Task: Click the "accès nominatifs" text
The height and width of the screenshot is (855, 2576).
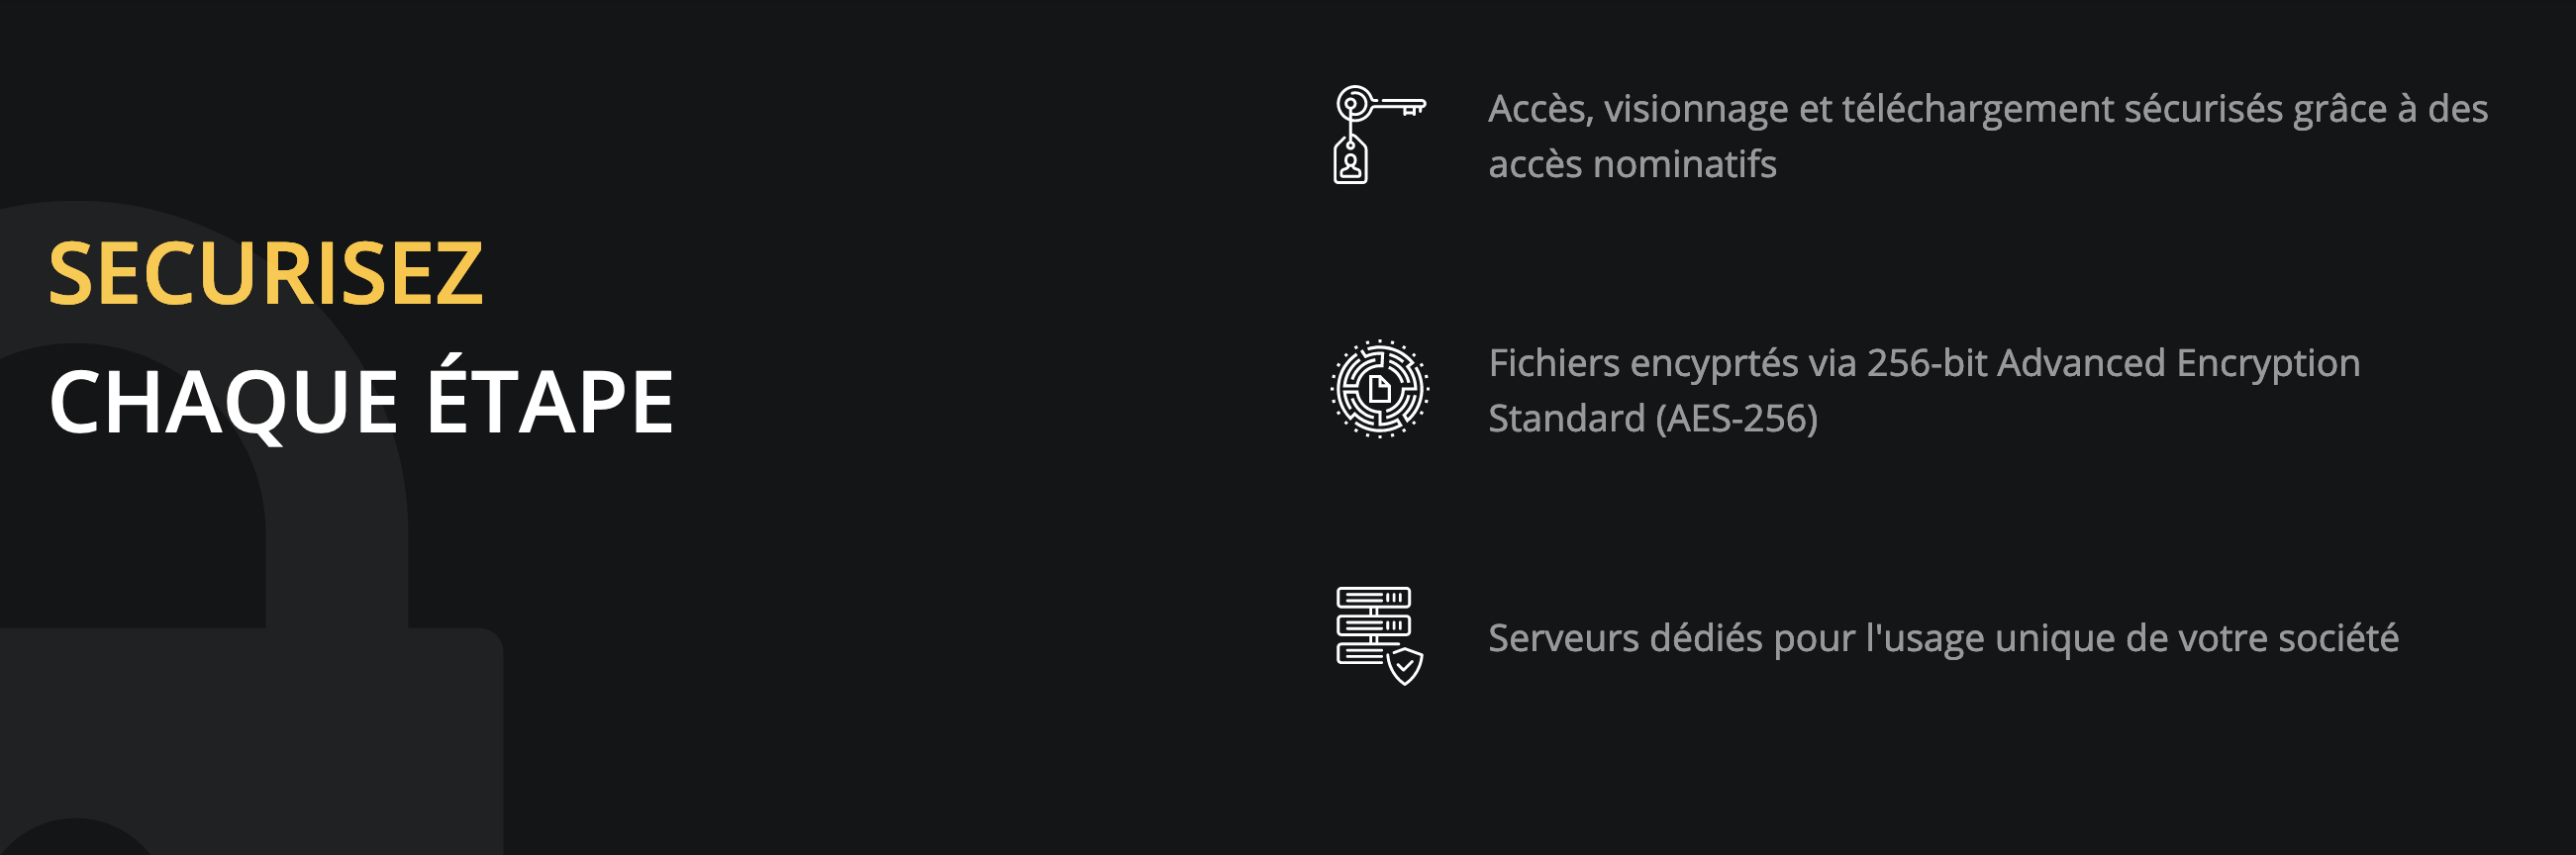Action: tap(1632, 164)
